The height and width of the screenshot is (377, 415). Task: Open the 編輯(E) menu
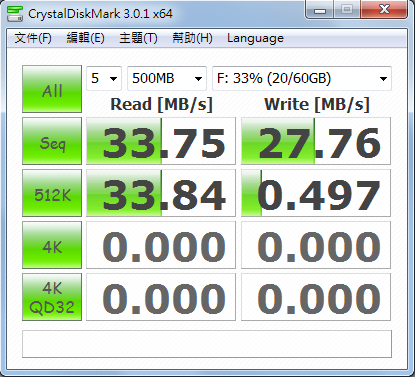(85, 38)
